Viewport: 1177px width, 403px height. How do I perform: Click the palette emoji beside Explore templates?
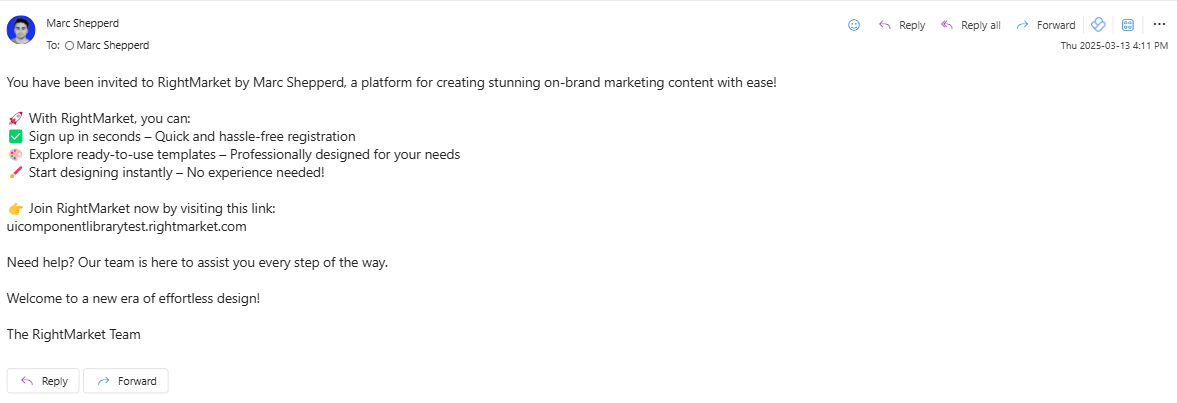pos(15,154)
